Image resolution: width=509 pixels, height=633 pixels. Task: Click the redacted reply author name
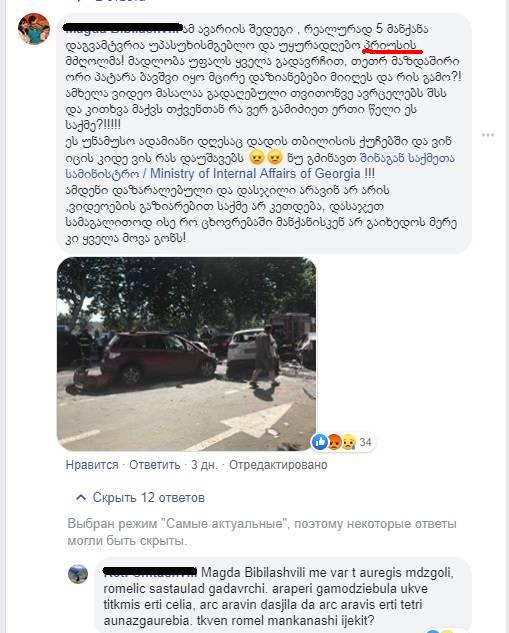point(150,571)
